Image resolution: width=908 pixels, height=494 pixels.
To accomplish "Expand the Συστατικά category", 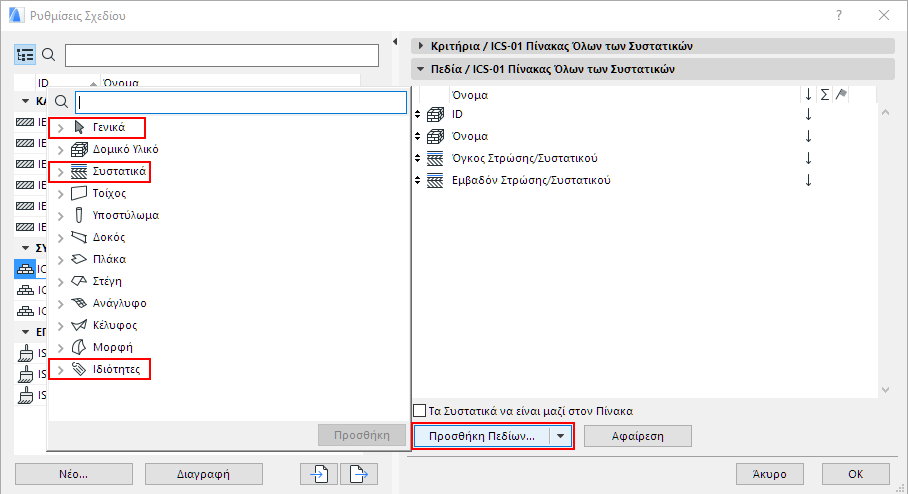I will click(x=61, y=172).
